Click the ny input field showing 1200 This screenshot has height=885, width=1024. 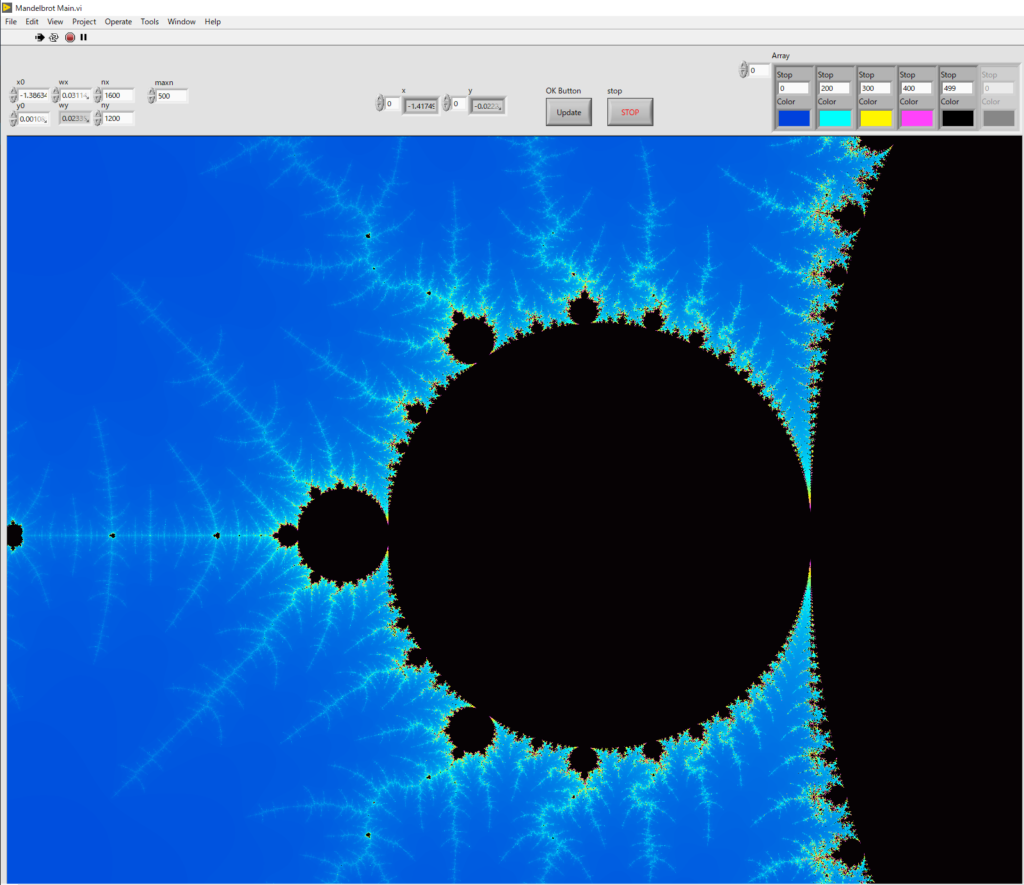click(118, 118)
